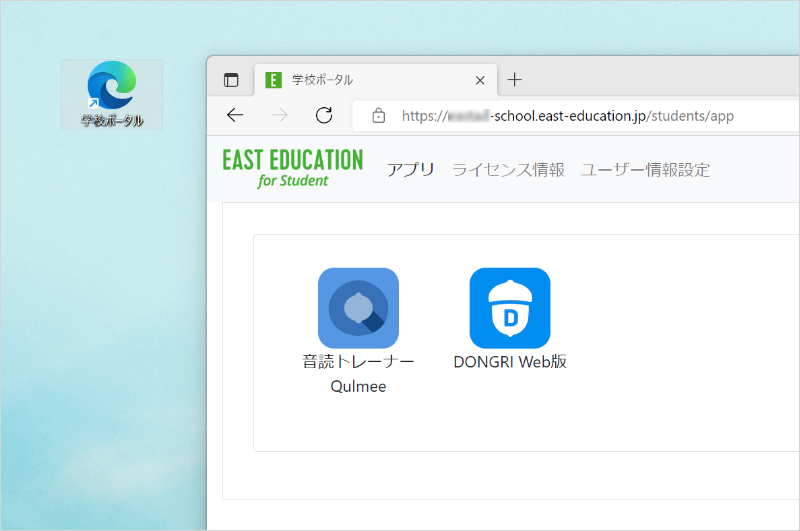Close the 学校ポータル browser tab
Screen dimensions: 800x531
coord(480,80)
